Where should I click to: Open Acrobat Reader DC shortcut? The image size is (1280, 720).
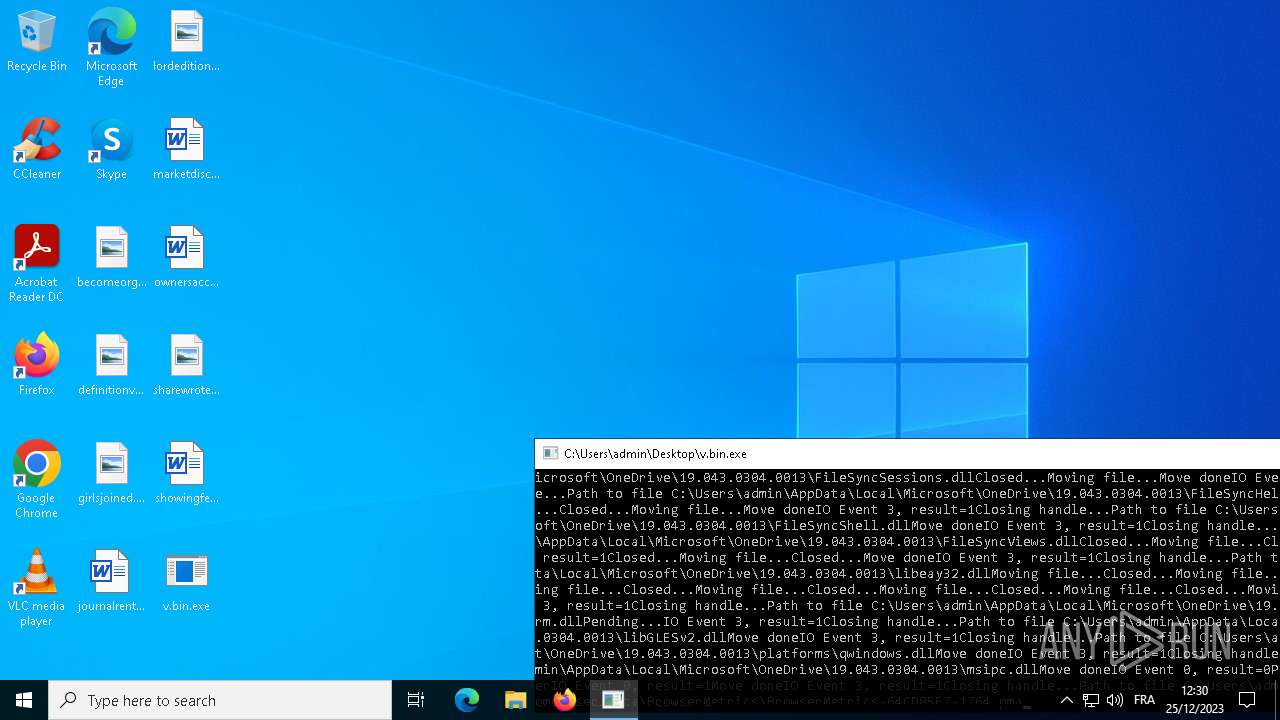coord(37,264)
